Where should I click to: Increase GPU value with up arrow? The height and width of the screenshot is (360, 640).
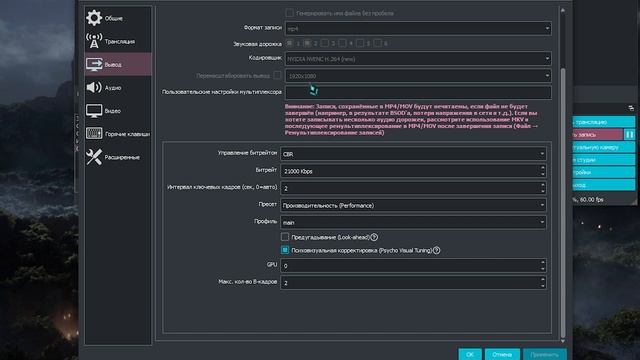point(542,262)
